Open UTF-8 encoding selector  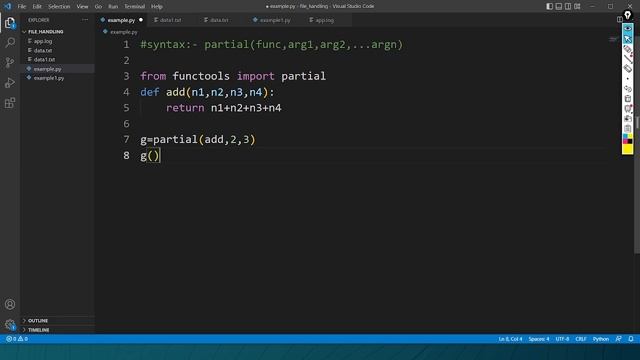(x=562, y=339)
